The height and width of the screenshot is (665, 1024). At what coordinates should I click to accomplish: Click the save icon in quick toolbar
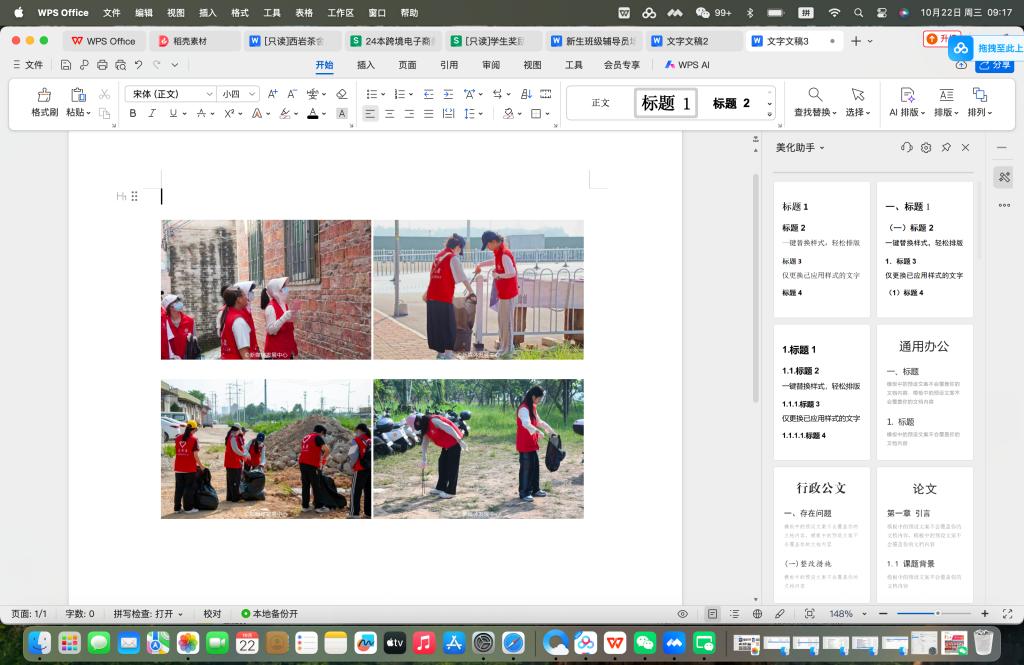pos(65,65)
